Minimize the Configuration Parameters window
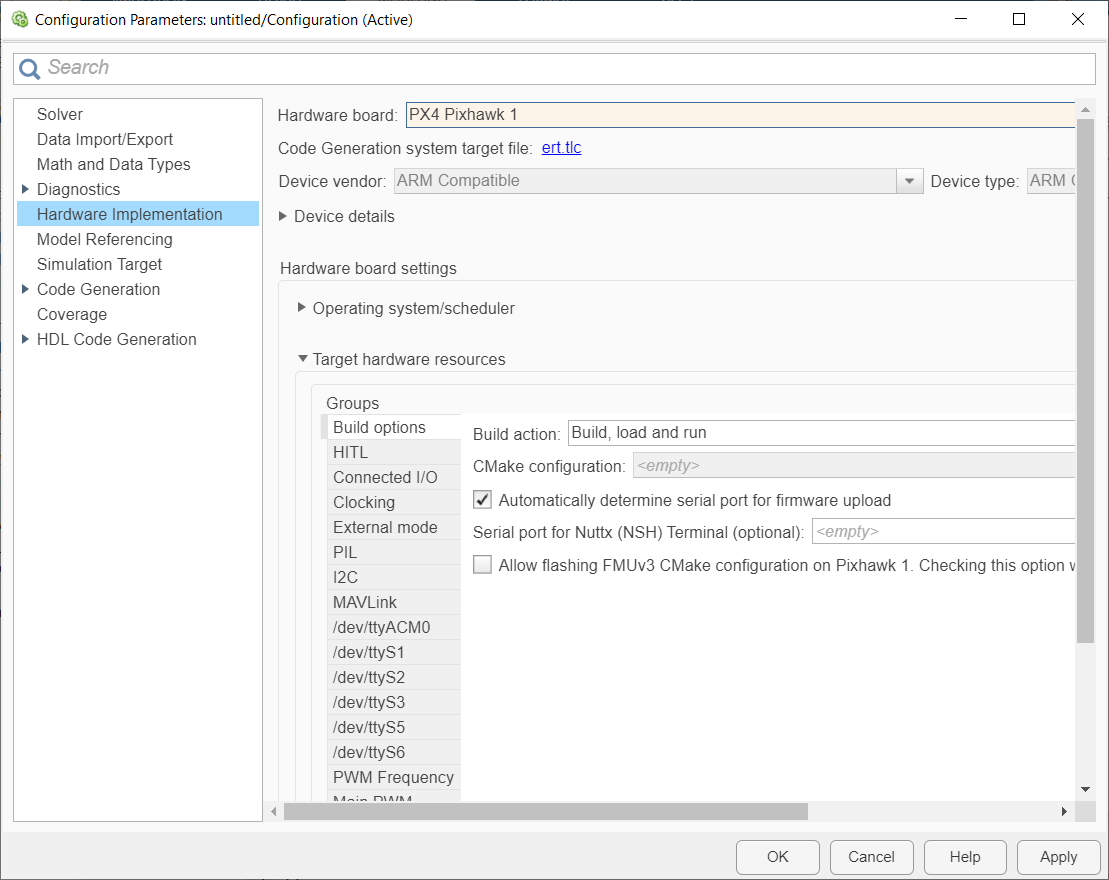Image resolution: width=1109 pixels, height=880 pixels. (960, 19)
